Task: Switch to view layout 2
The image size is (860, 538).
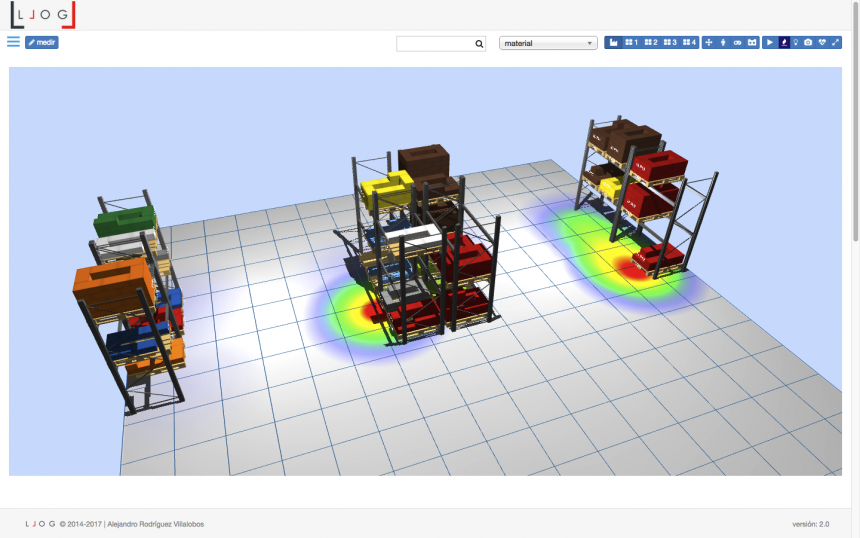Action: click(x=651, y=43)
